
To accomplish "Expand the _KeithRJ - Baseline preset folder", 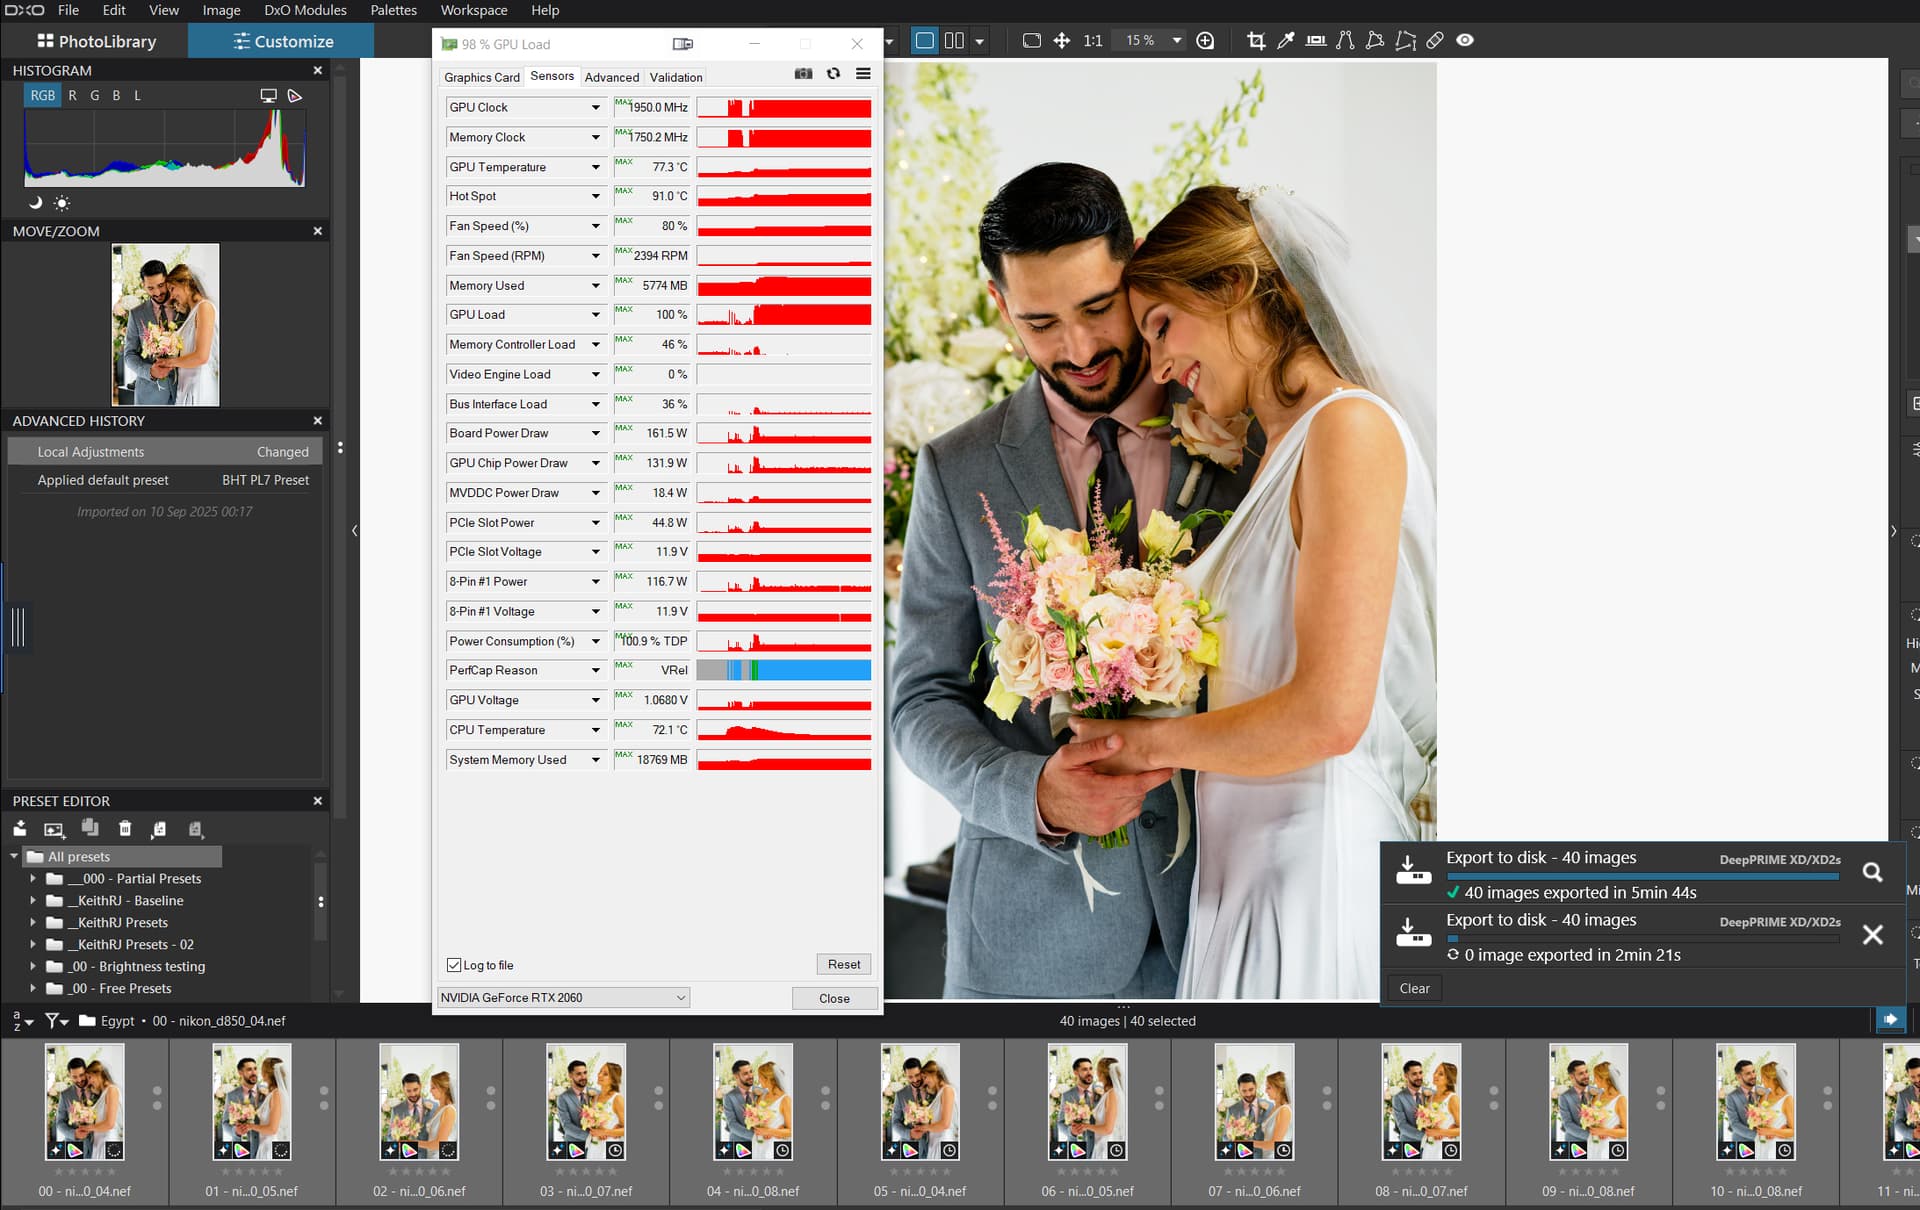I will tap(33, 901).
